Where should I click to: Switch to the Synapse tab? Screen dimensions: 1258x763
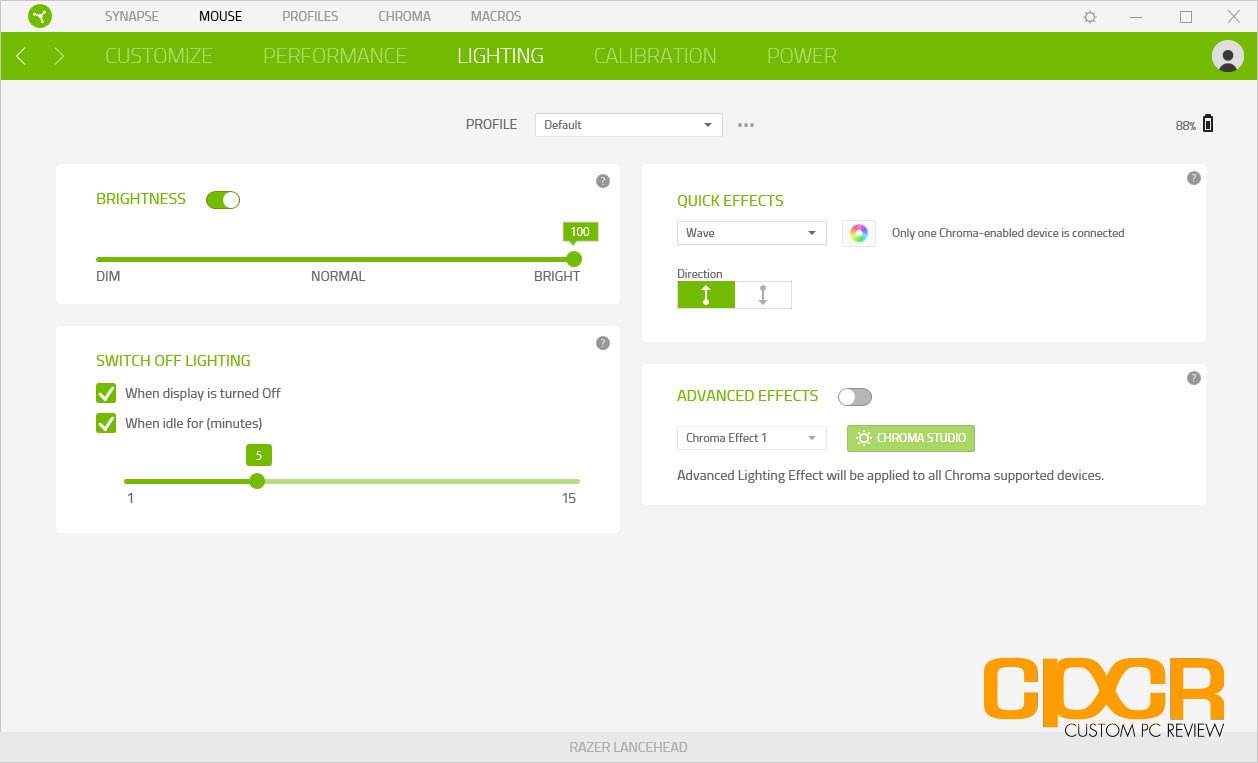[x=132, y=16]
